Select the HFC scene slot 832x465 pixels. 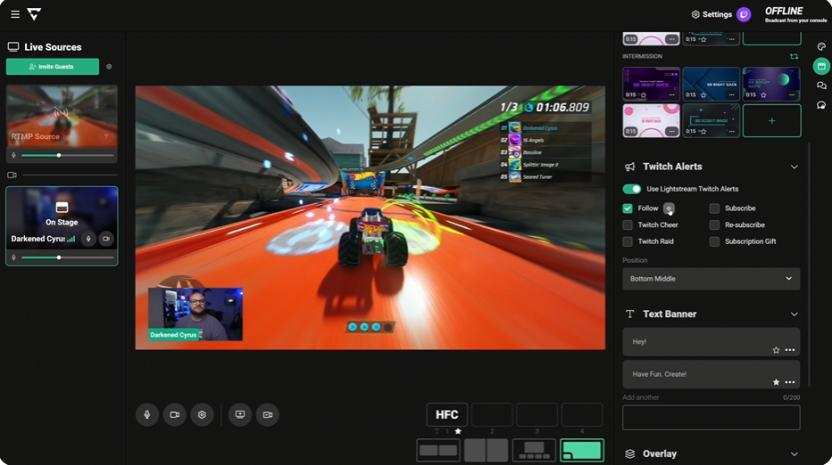(447, 415)
